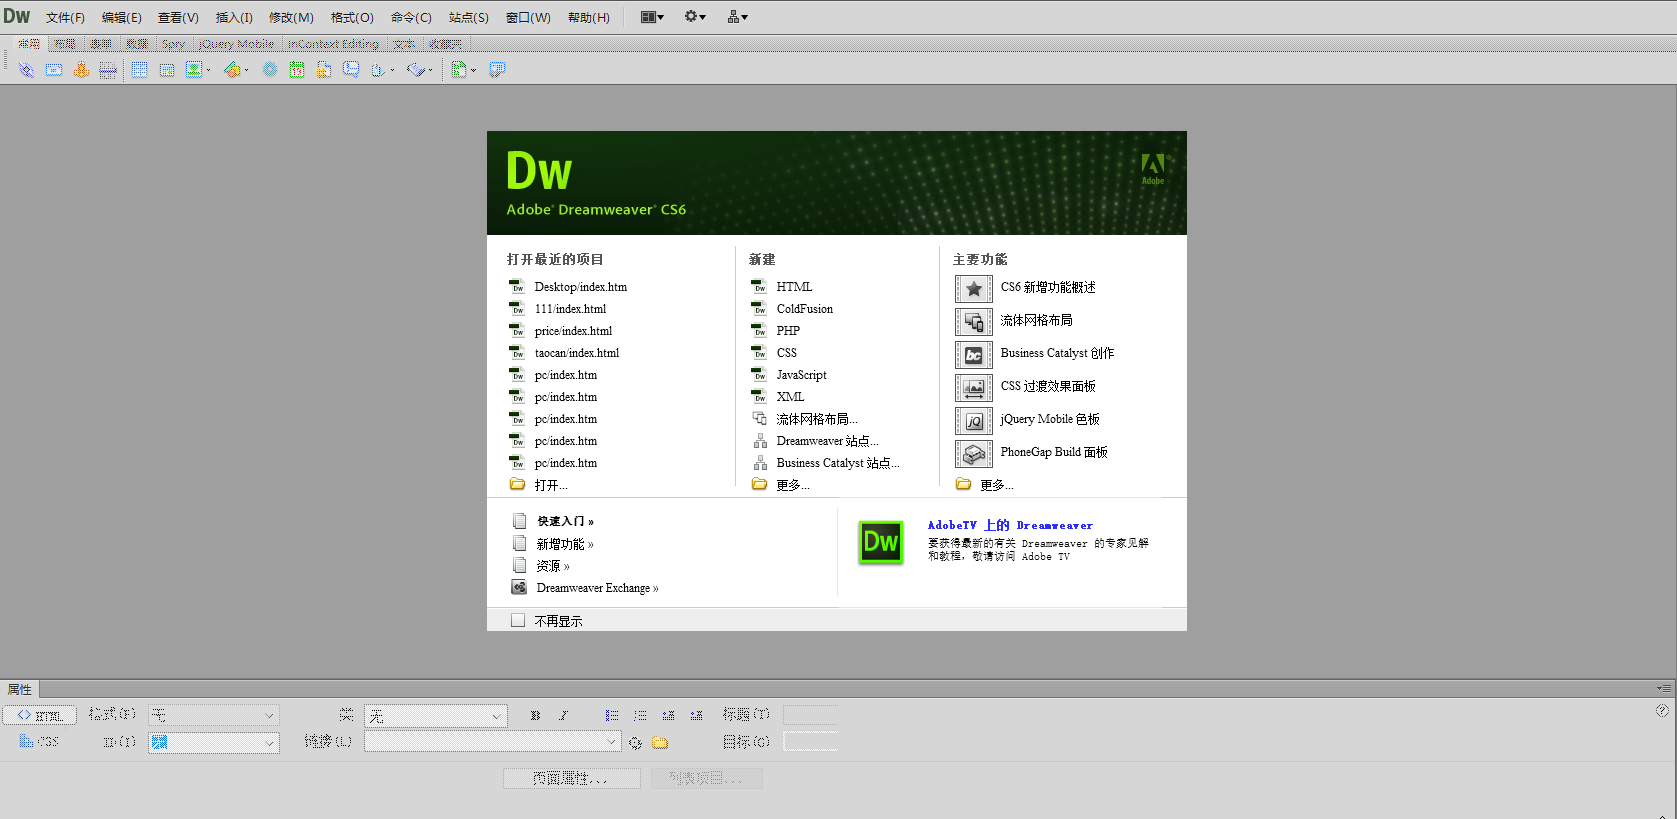Click the Templates insert icon

coord(458,70)
